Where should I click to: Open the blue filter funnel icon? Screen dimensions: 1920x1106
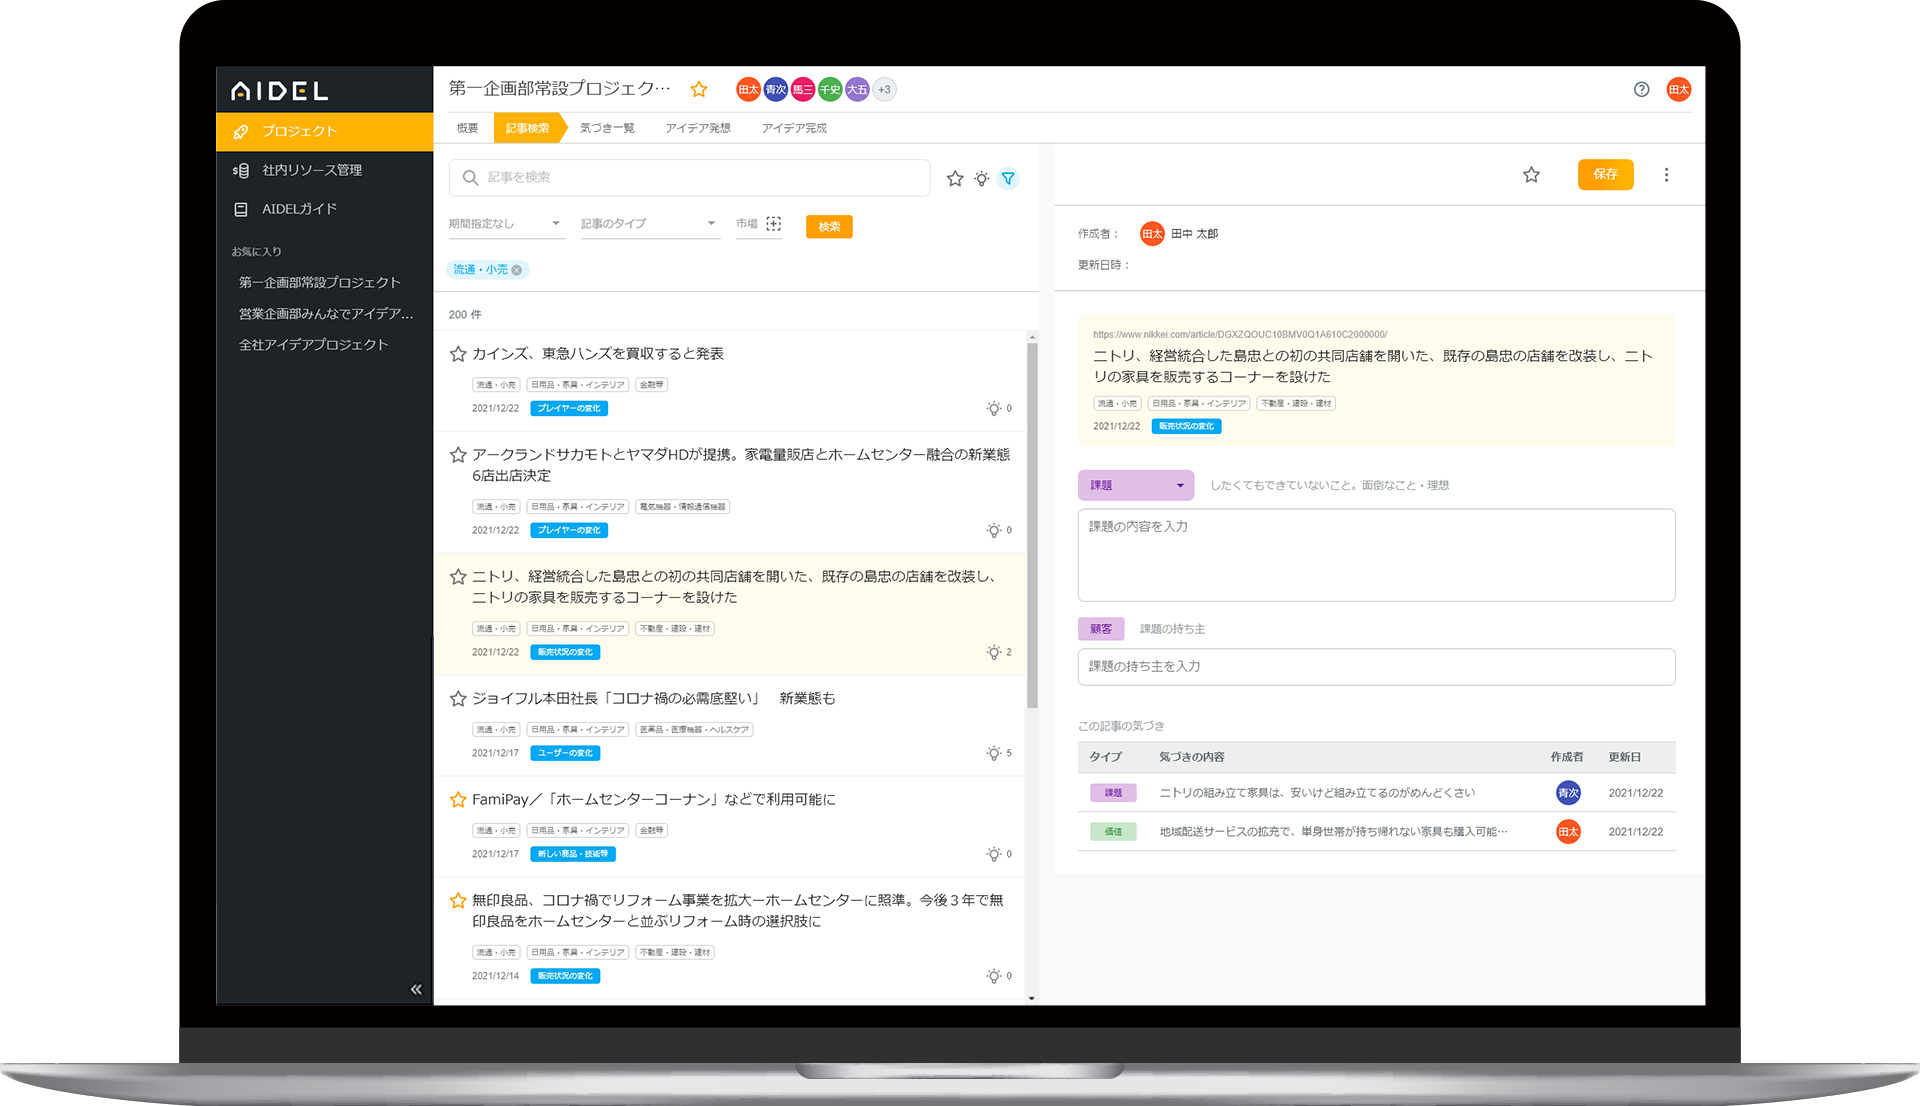1009,178
